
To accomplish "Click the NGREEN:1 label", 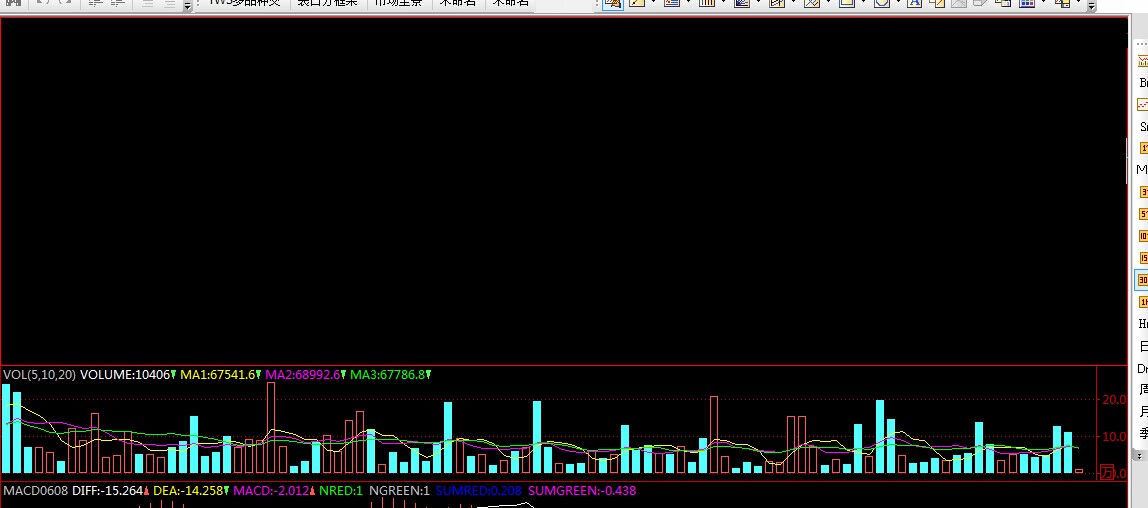I will pos(399,491).
